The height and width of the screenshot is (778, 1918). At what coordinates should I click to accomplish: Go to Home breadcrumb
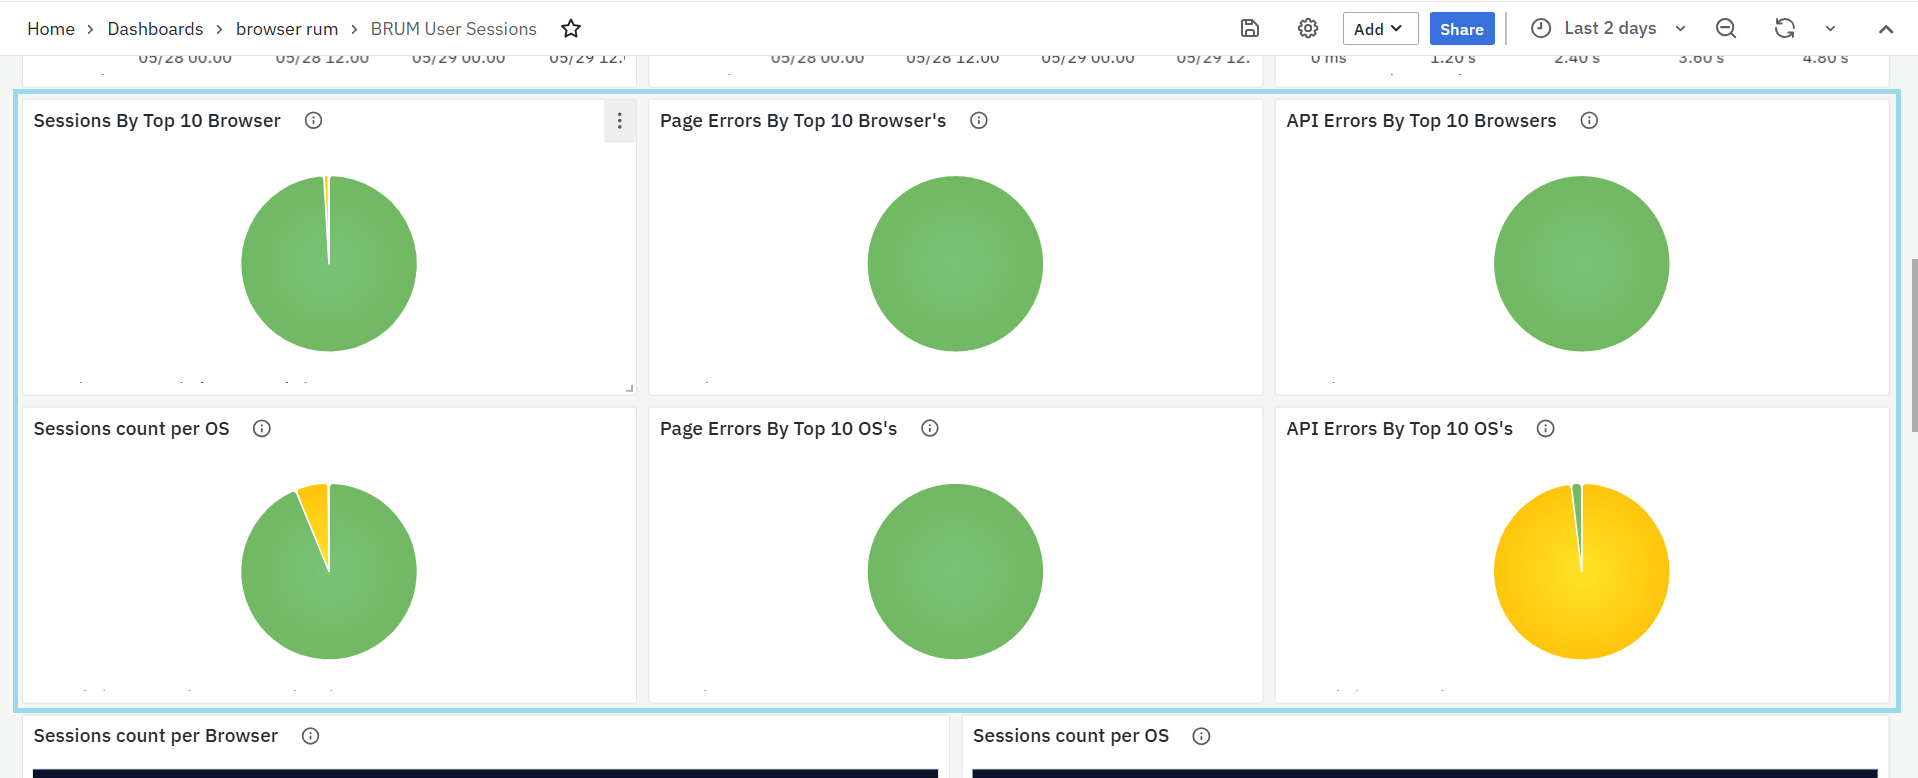51,29
